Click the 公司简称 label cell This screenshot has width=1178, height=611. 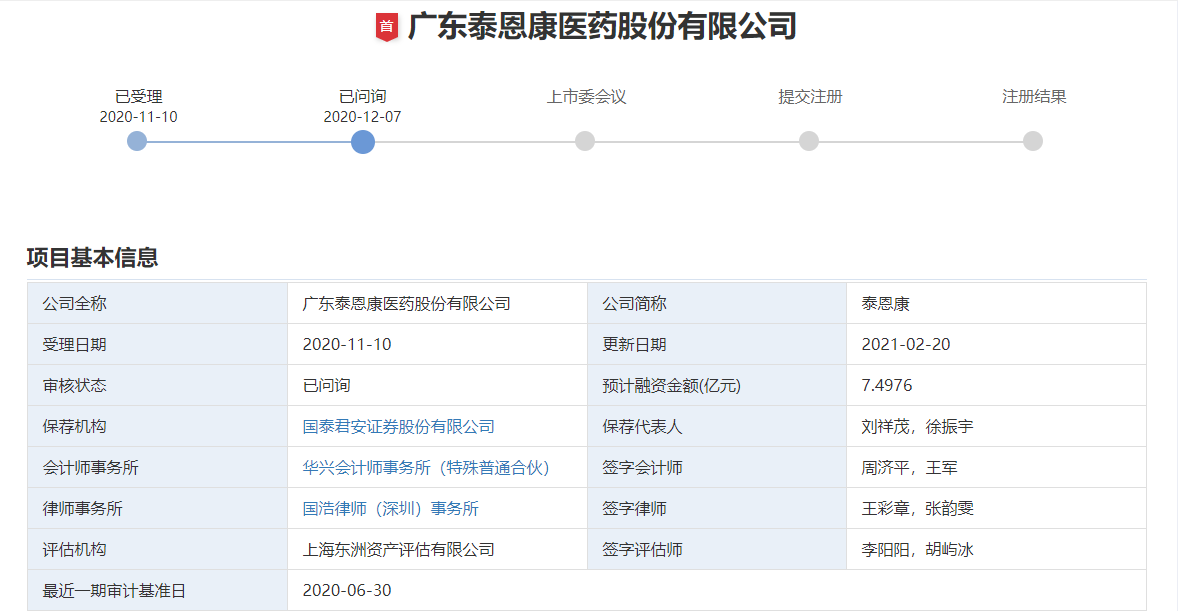click(717, 304)
